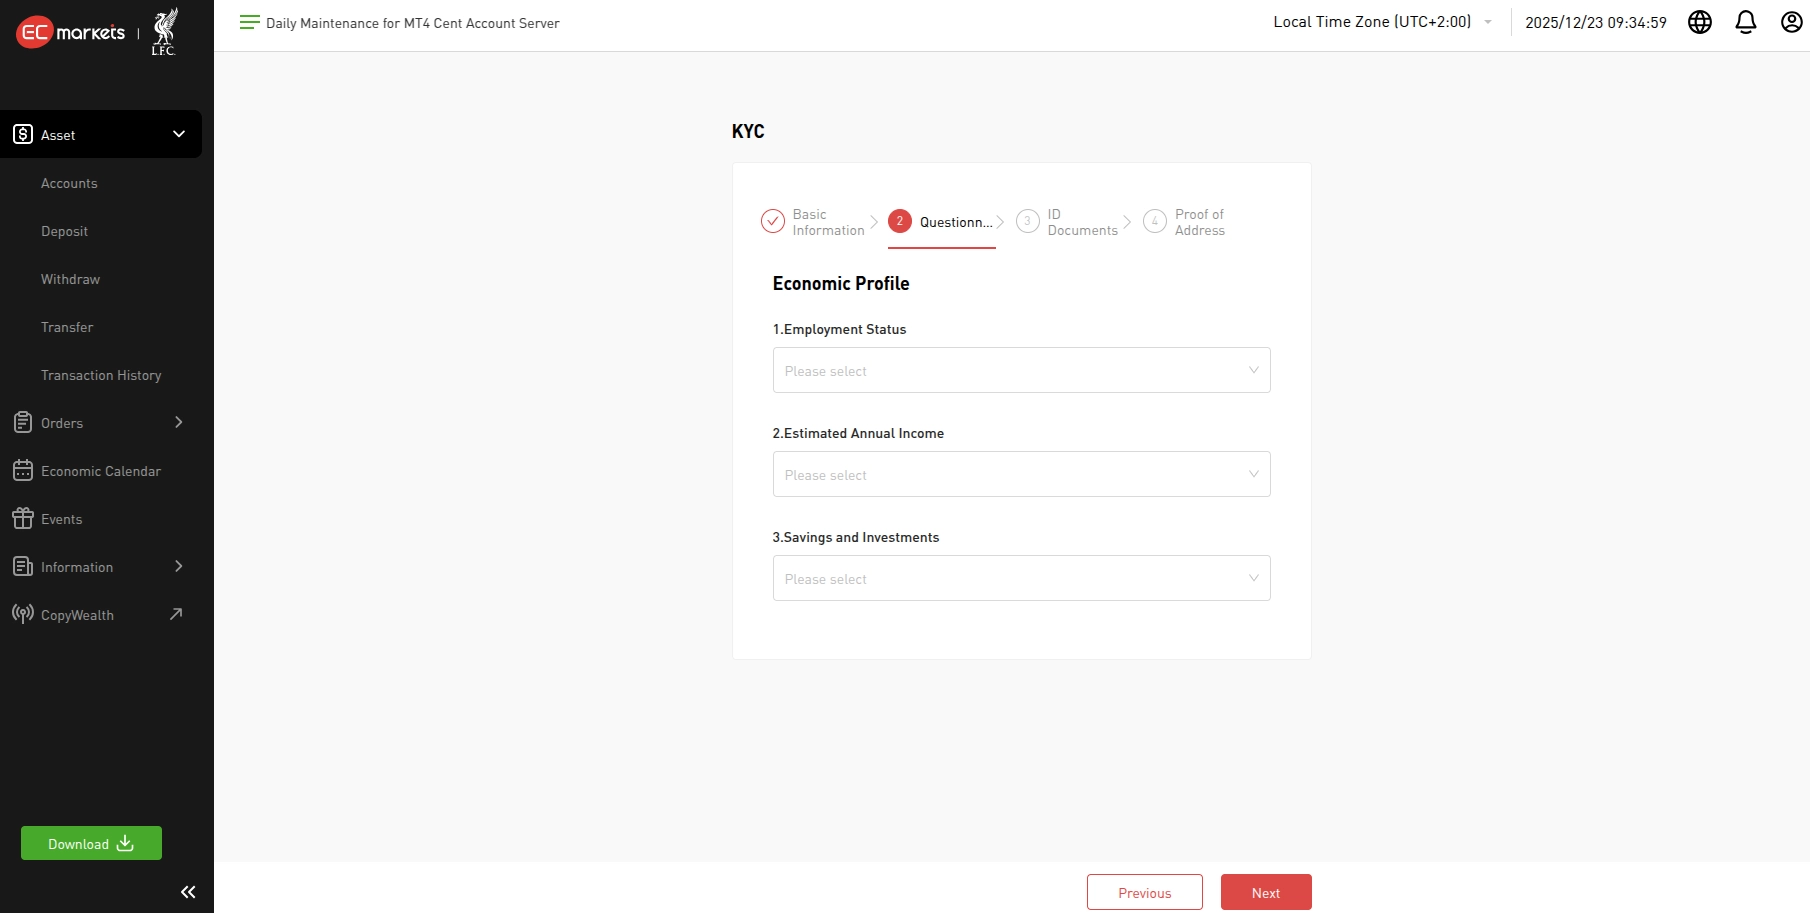Viewport: 1810px width, 913px height.
Task: Click the EC Markets logo
Action: 71,33
